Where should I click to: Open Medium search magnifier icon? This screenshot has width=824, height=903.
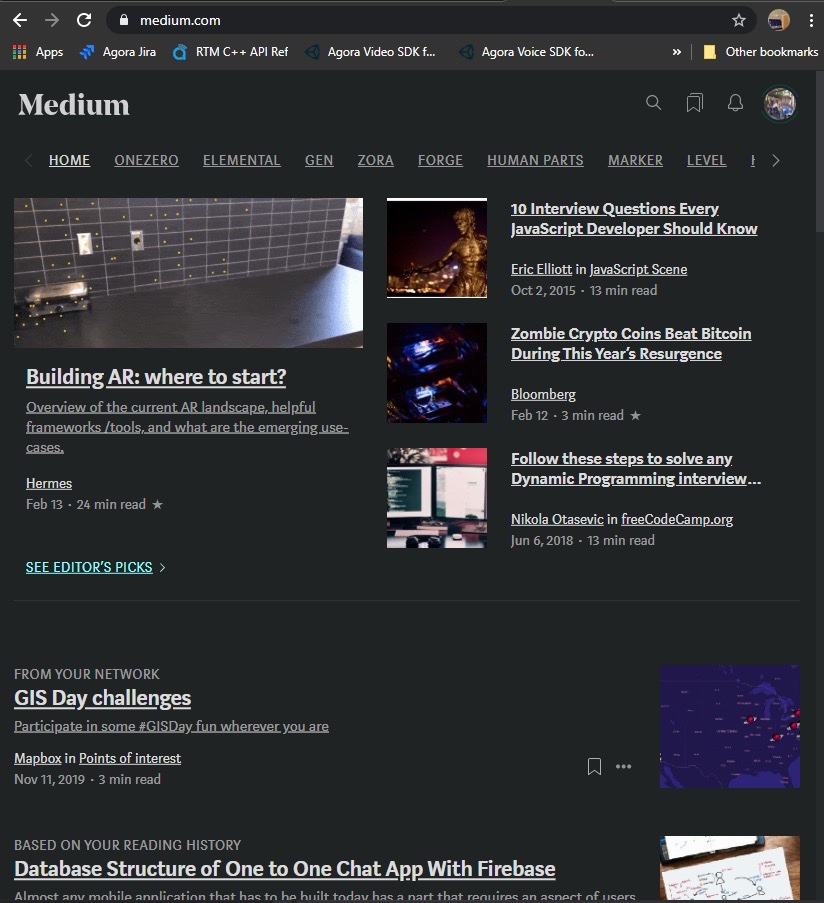coord(653,103)
